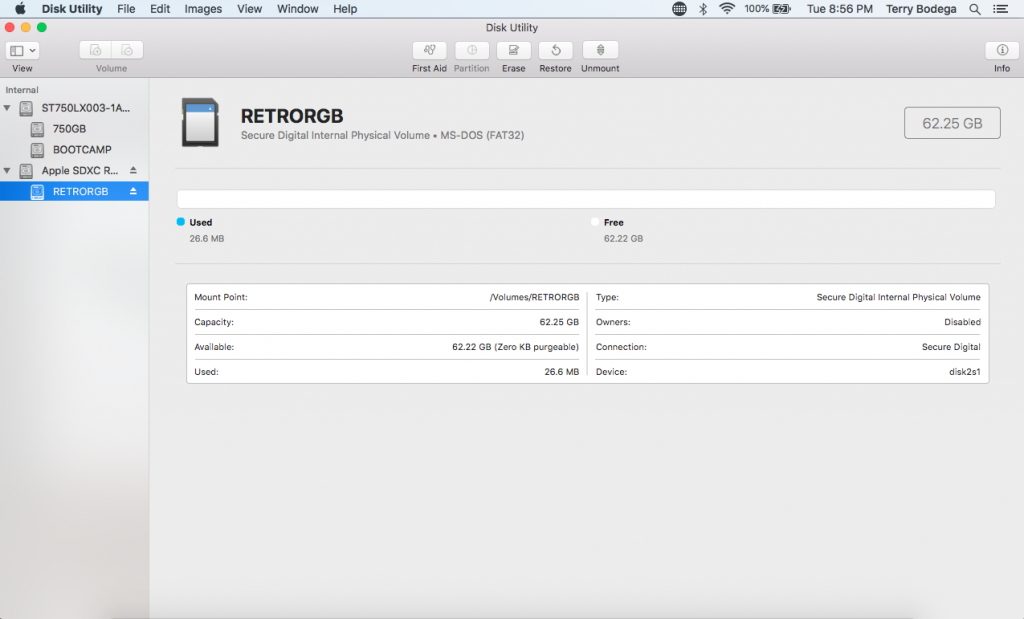This screenshot has width=1024, height=619.
Task: Open Spotlight search in menu bar
Action: pyautogui.click(x=975, y=9)
